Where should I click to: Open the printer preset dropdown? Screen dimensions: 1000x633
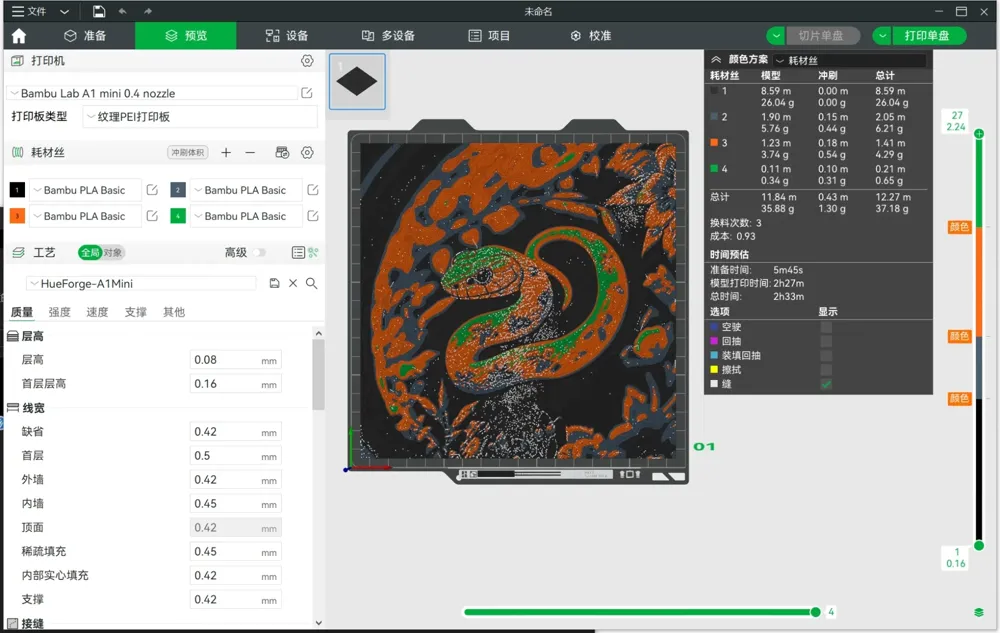tap(153, 93)
